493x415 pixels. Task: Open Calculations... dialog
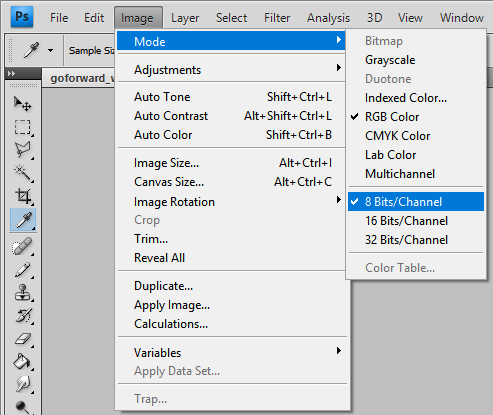click(x=231, y=324)
